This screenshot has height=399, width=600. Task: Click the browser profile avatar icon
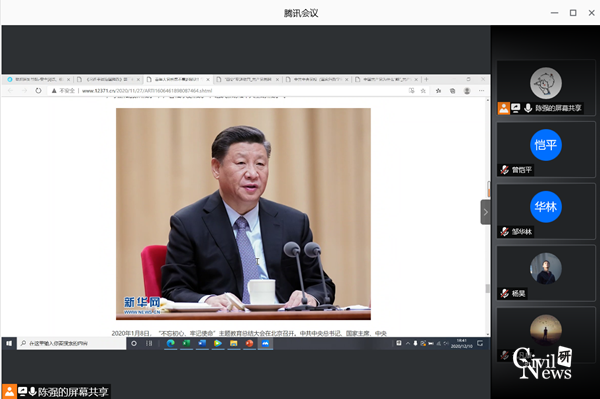(467, 91)
